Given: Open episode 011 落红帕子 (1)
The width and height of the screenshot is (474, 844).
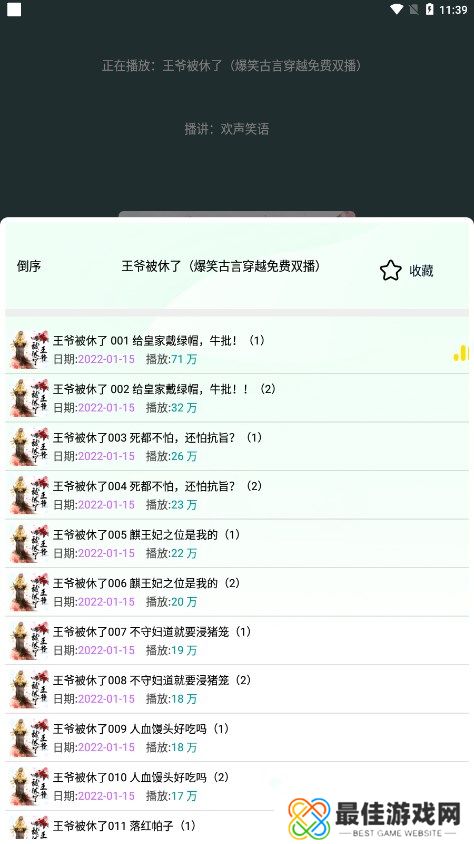Looking at the screenshot, I should pyautogui.click(x=140, y=827).
